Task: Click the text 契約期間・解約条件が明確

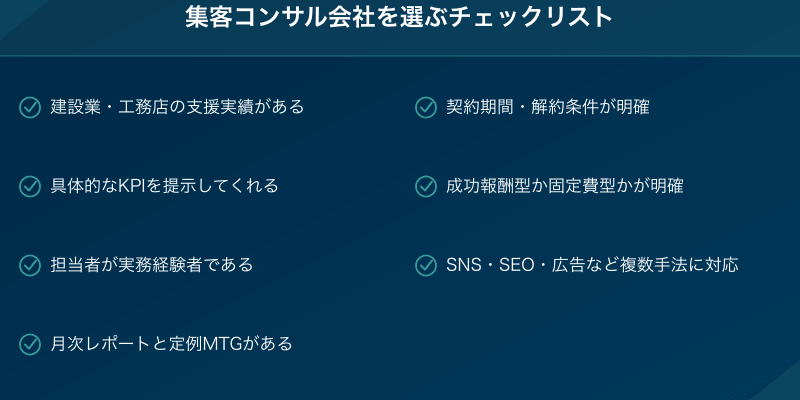Action: coord(548,106)
